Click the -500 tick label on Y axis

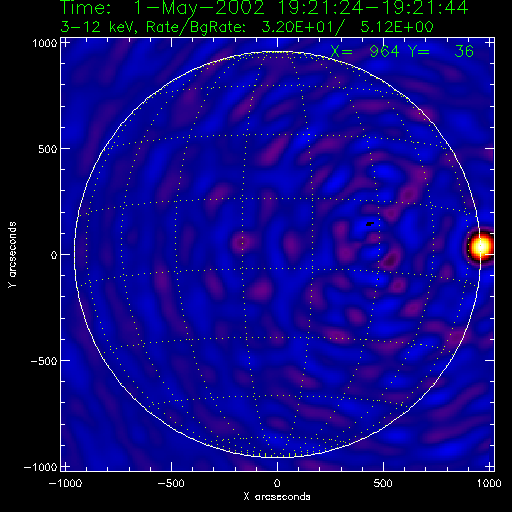pyautogui.click(x=44, y=361)
